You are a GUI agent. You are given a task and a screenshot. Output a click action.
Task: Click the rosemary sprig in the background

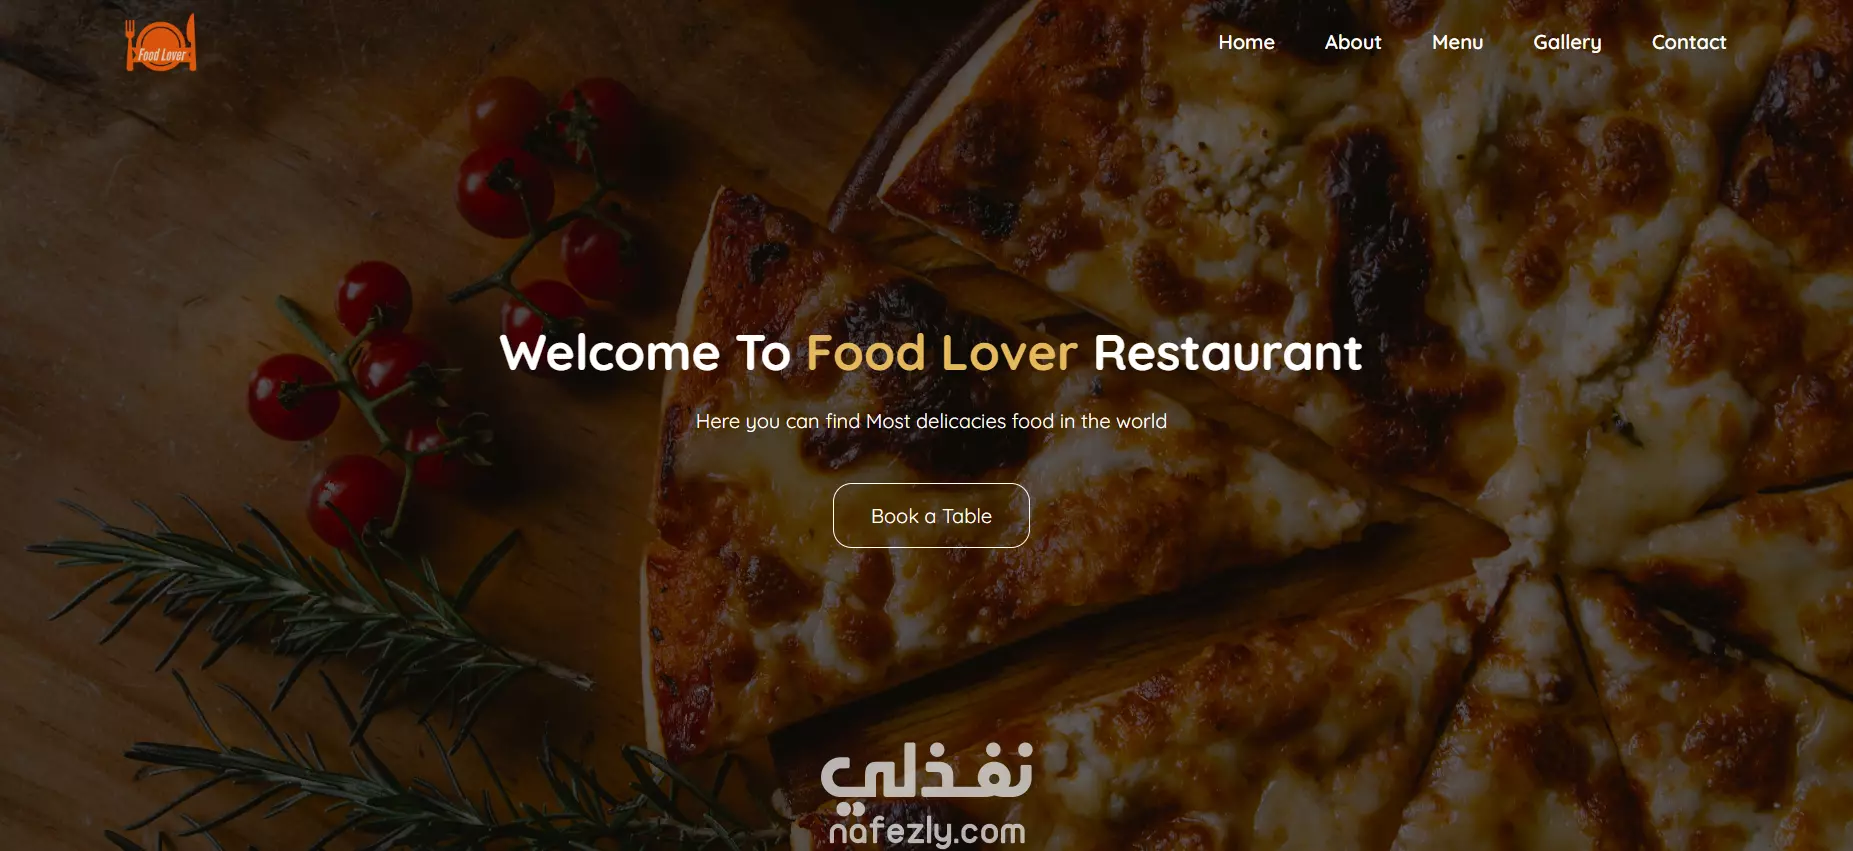(300, 620)
